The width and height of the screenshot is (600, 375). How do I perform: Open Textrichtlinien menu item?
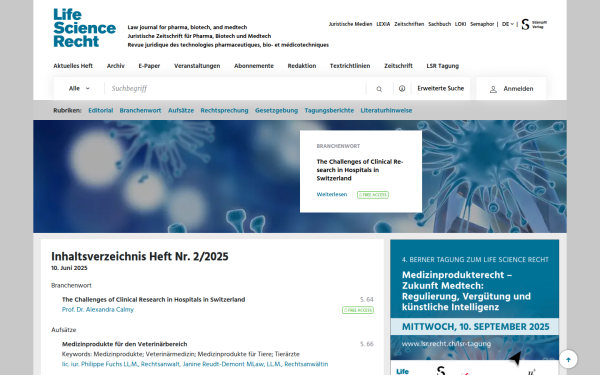[x=350, y=66]
